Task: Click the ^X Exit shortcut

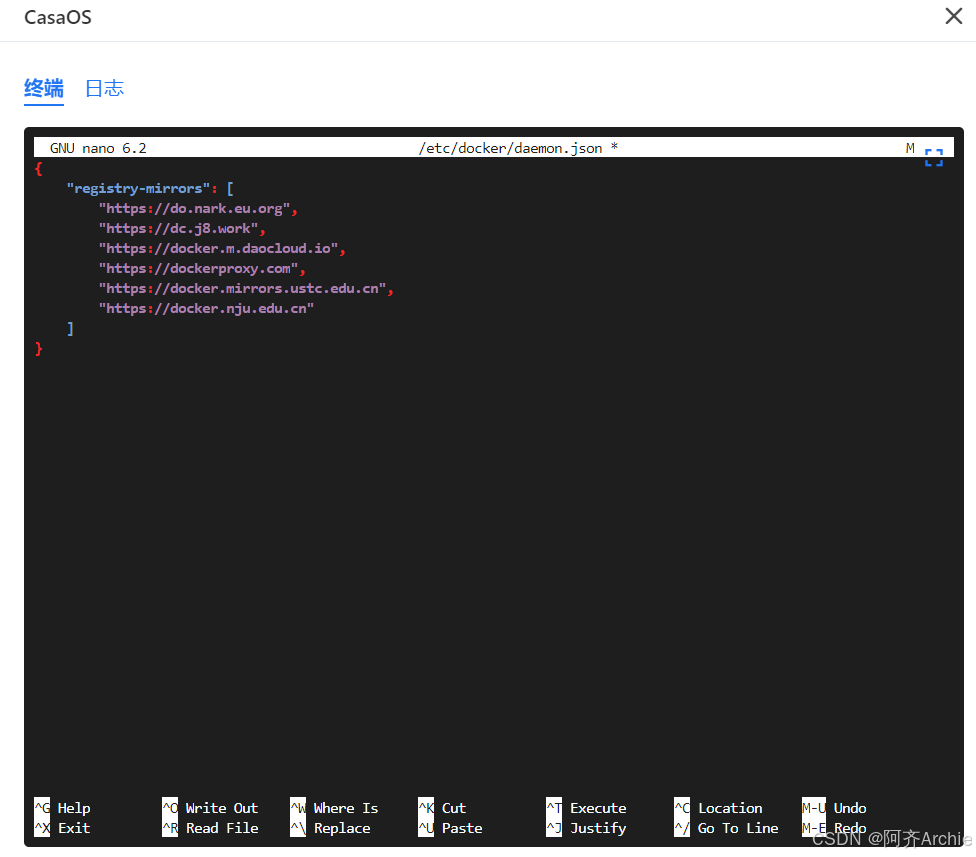Action: pyautogui.click(x=62, y=828)
